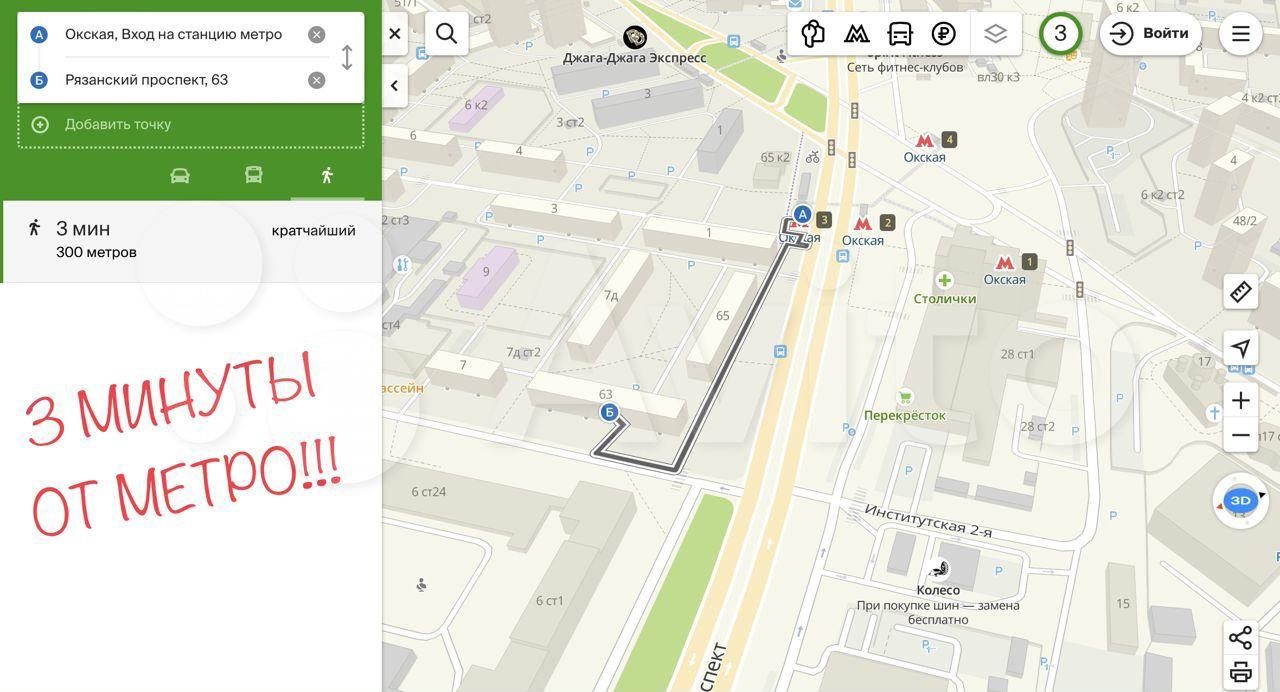Open the street panoramas layer icon
1280x692 pixels.
point(813,34)
